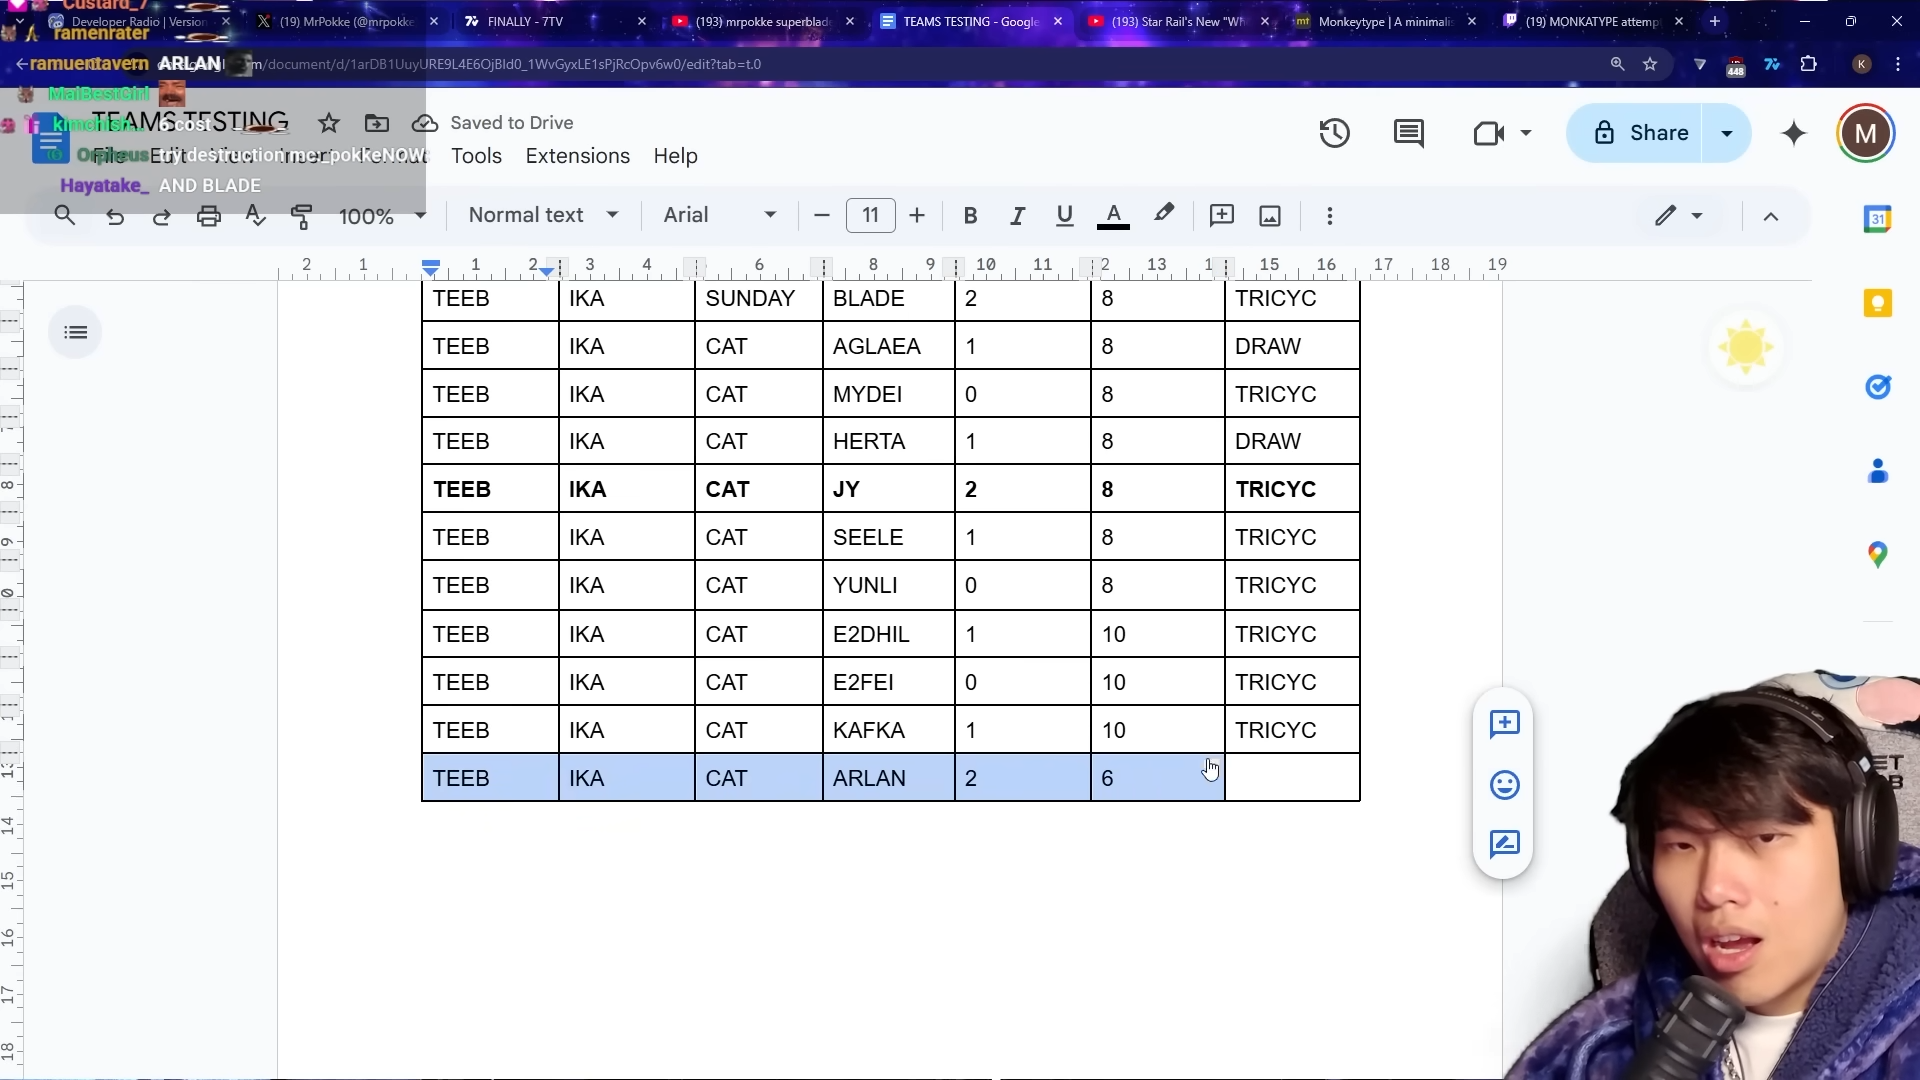
Task: Open the Normal text style dropdown
Action: point(543,215)
